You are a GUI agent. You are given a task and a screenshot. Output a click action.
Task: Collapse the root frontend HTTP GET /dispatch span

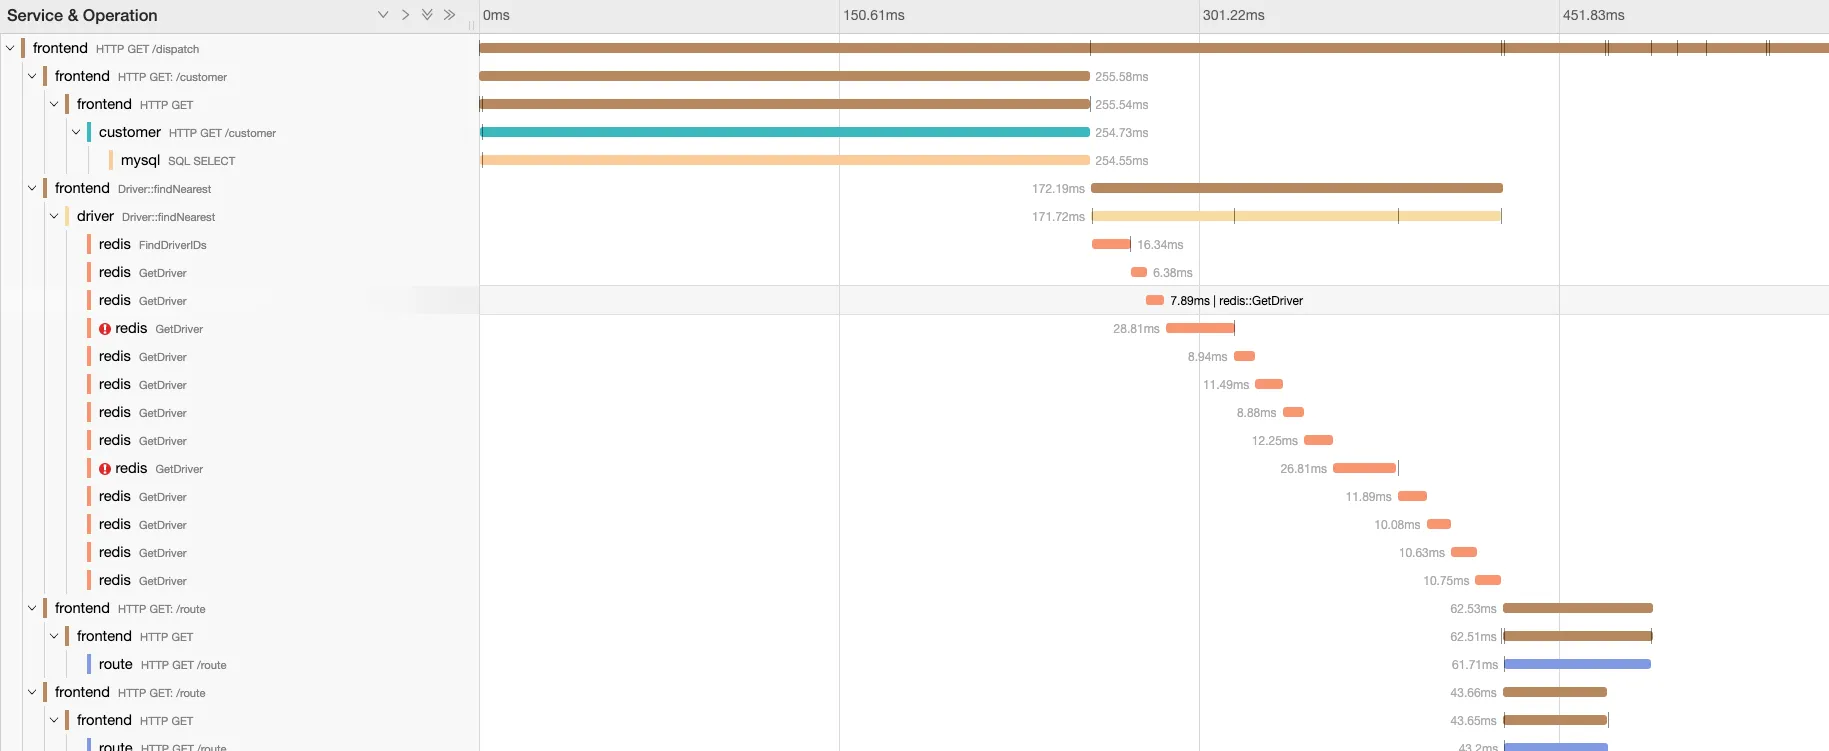click(10, 48)
